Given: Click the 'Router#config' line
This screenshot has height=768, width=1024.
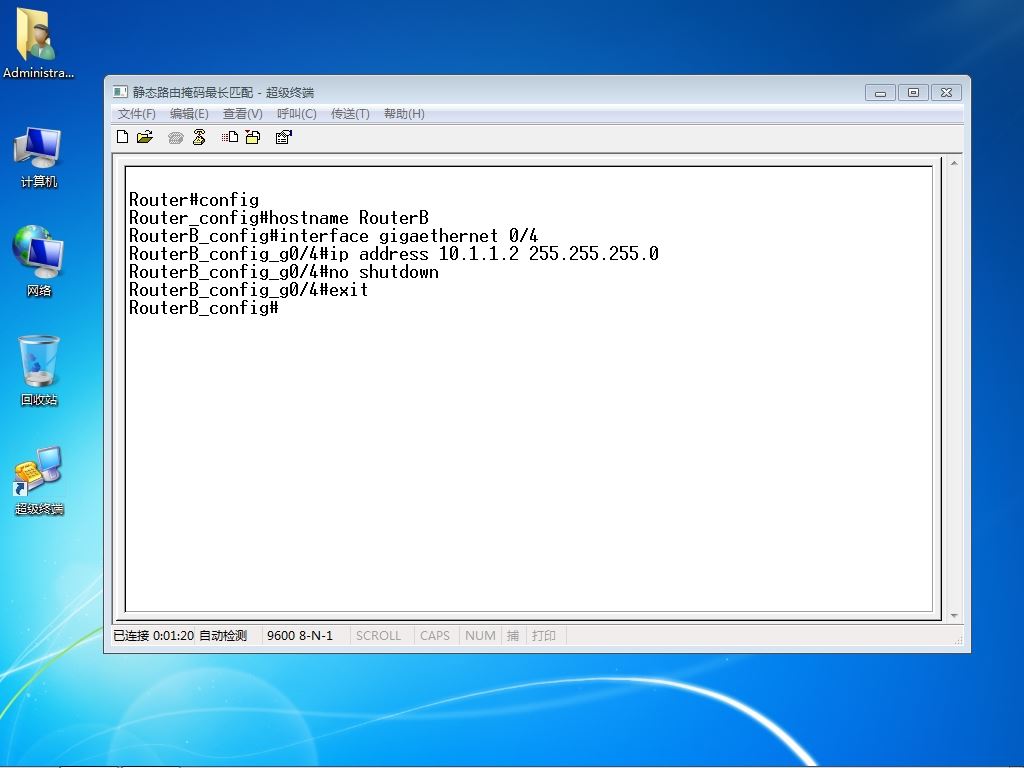Looking at the screenshot, I should click(194, 200).
